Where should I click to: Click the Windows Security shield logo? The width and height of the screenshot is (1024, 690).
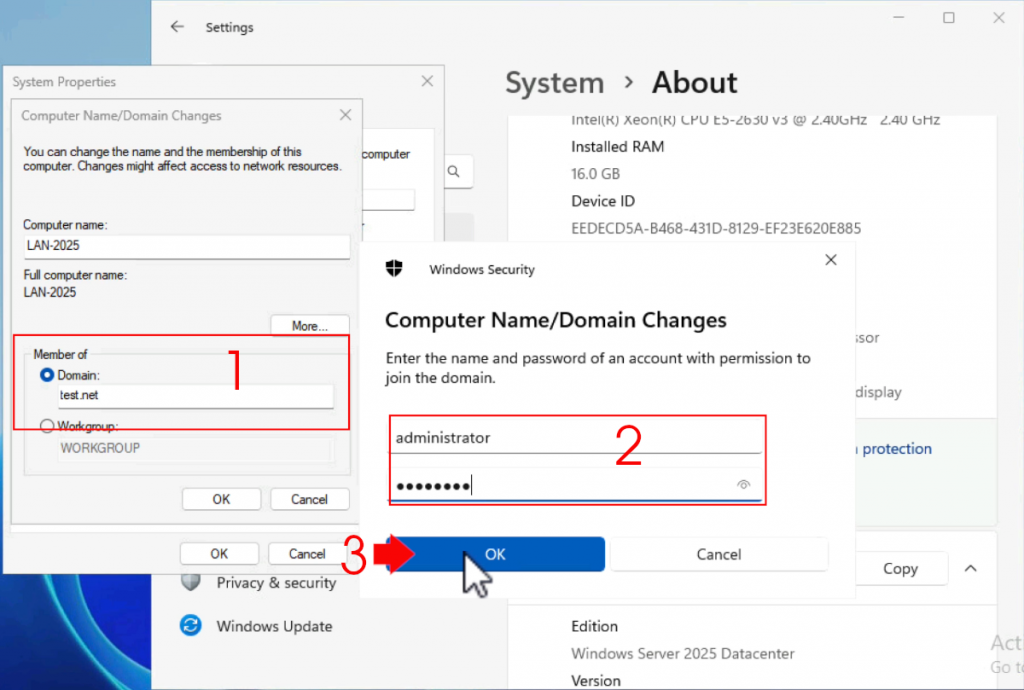[393, 269]
